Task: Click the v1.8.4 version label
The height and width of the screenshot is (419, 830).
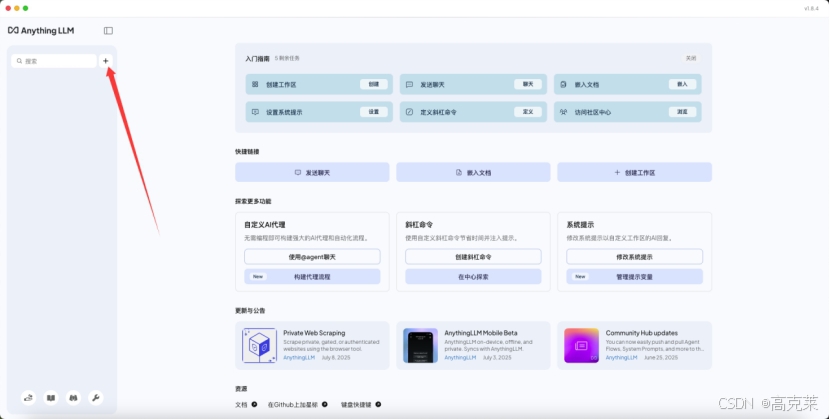Action: [x=811, y=8]
